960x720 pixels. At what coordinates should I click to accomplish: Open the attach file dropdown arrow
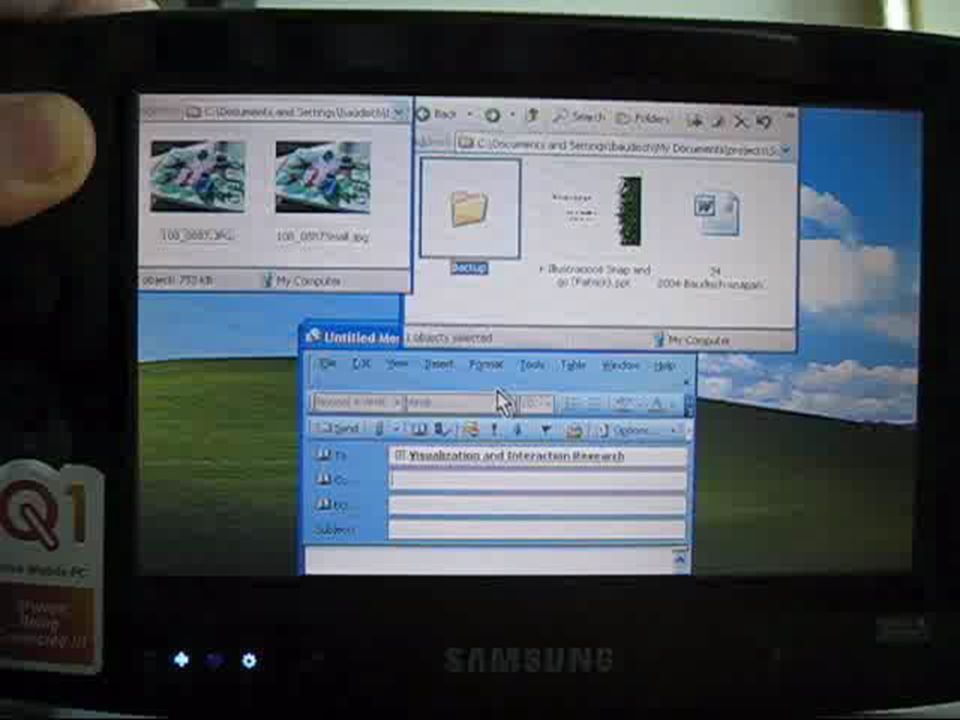pos(396,429)
